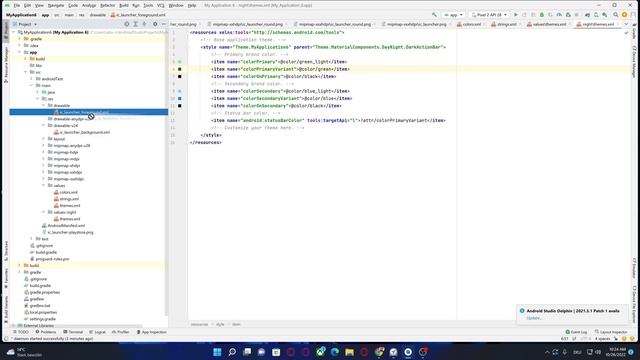The width and height of the screenshot is (640, 360).
Task: Open the Logcat tool window
Action: coord(98,332)
